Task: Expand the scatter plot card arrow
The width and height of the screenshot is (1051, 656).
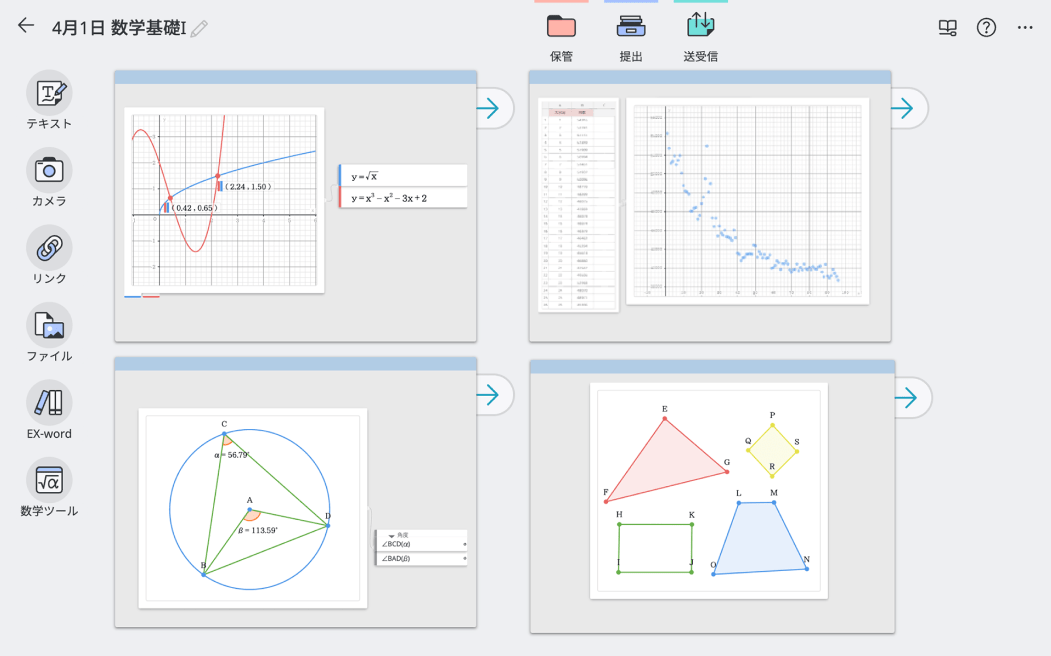Action: [908, 108]
